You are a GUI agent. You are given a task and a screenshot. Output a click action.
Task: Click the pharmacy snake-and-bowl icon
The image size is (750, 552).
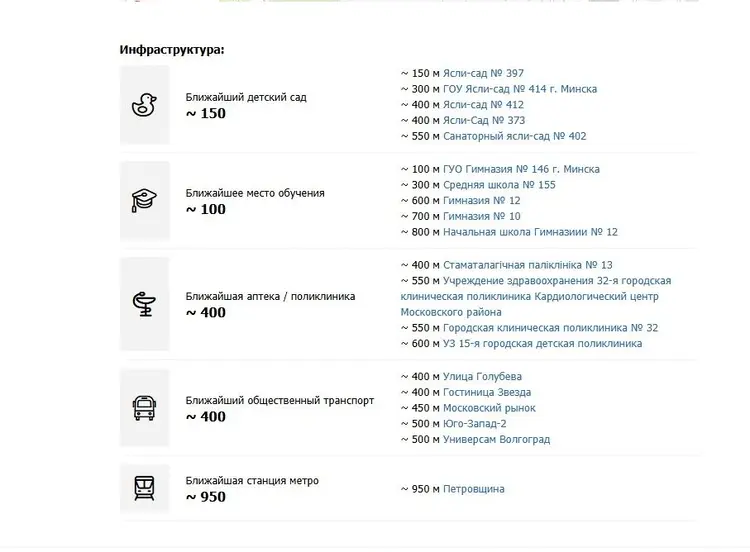[x=144, y=304]
